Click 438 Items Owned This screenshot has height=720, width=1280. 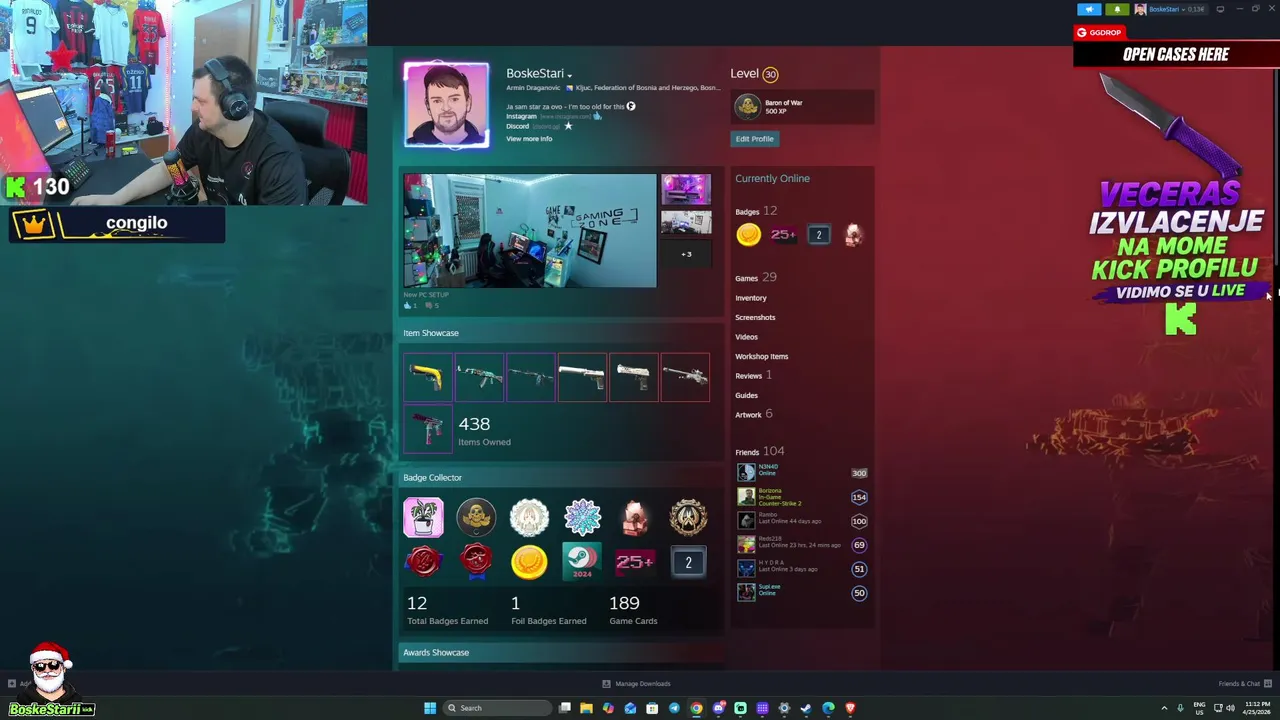[484, 431]
